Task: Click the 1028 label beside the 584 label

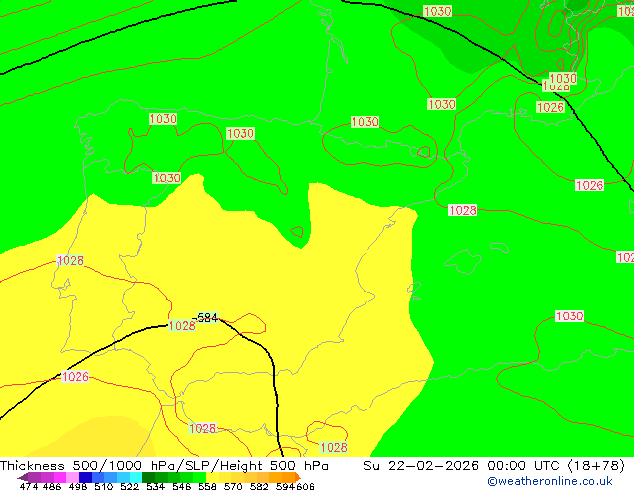Action: (182, 325)
